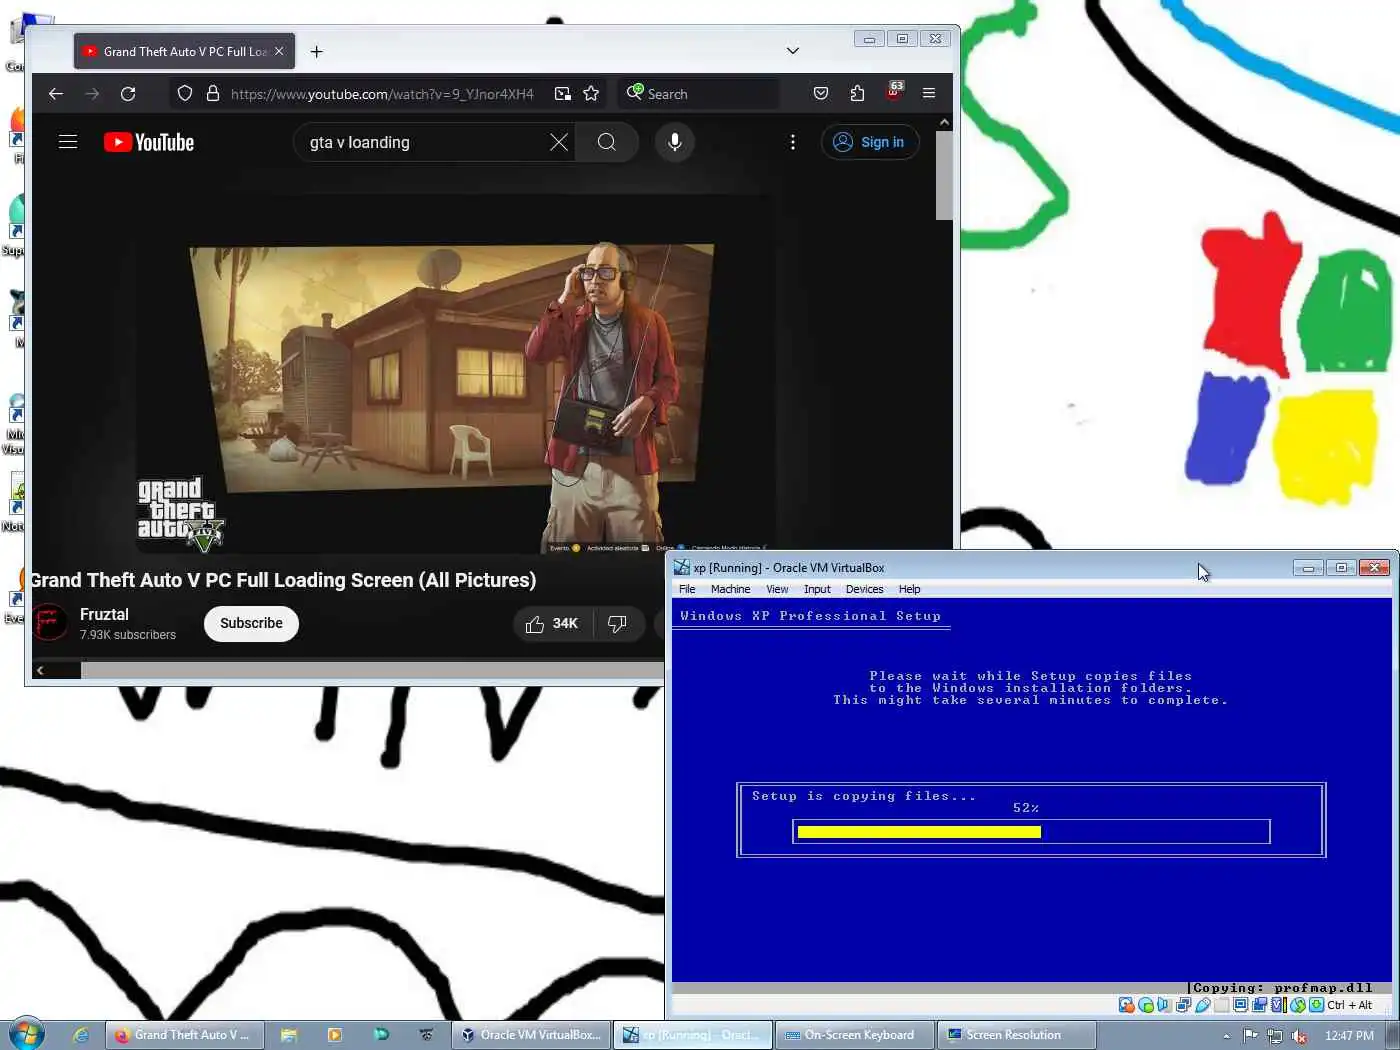The image size is (1400, 1050).
Task: Expand Firefox list all tabs chevron
Action: click(x=793, y=51)
